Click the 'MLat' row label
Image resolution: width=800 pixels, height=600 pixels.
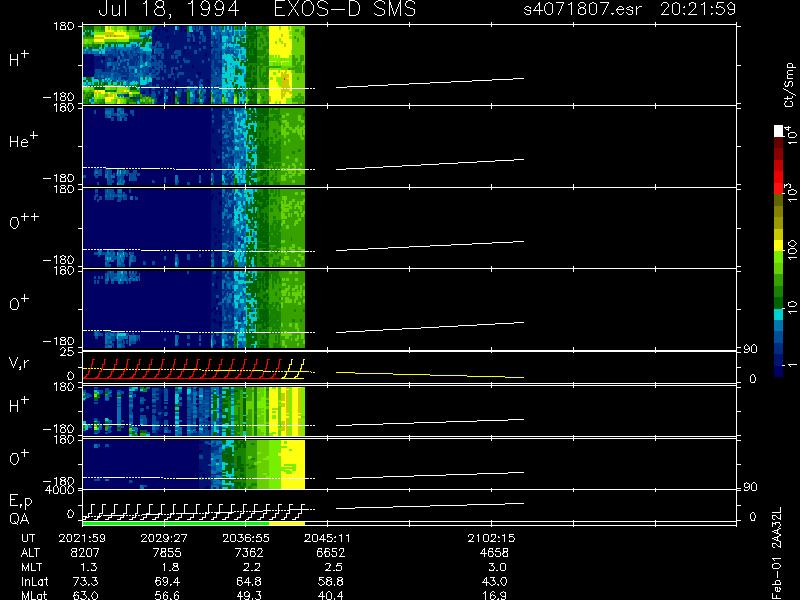(x=34, y=595)
